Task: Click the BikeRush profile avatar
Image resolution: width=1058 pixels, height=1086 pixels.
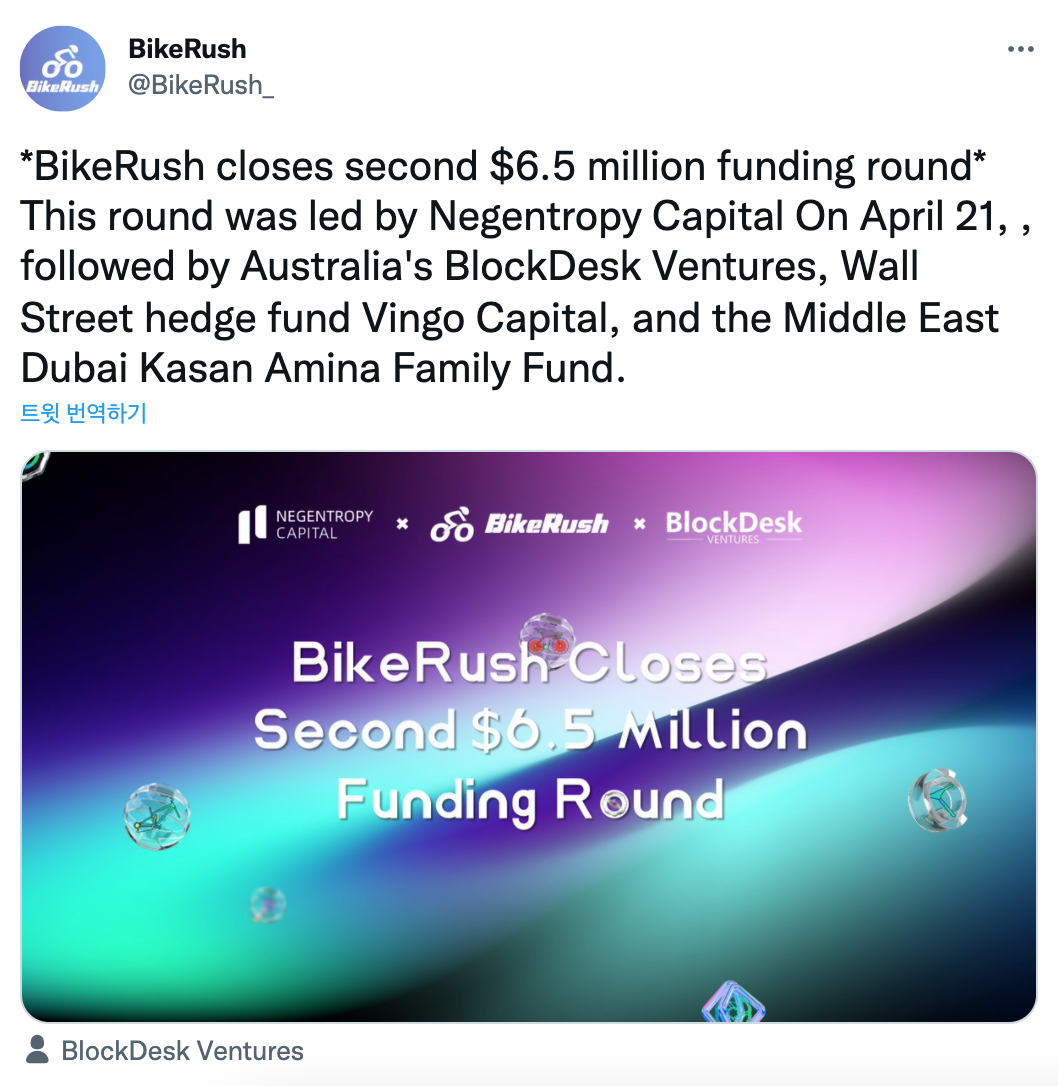Action: 63,68
